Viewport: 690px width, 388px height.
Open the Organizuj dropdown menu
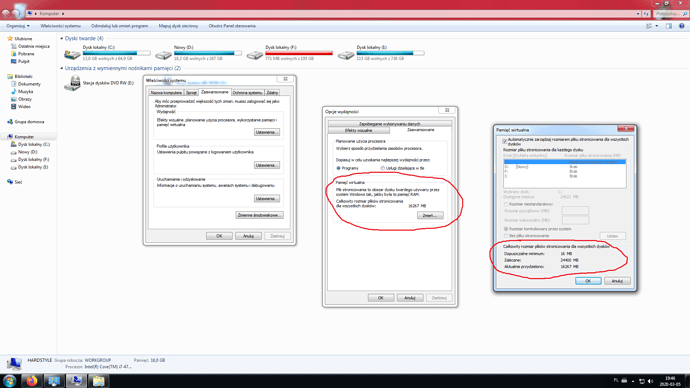18,26
